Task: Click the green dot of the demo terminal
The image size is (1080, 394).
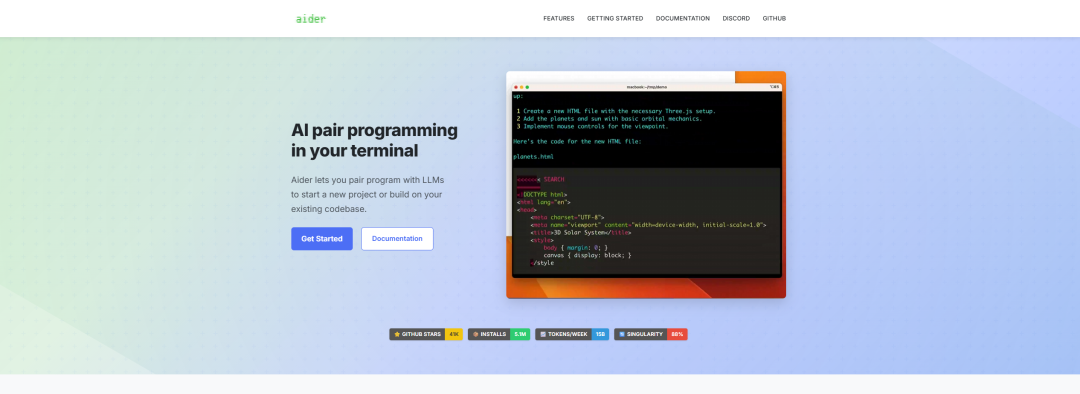Action: coord(527,87)
